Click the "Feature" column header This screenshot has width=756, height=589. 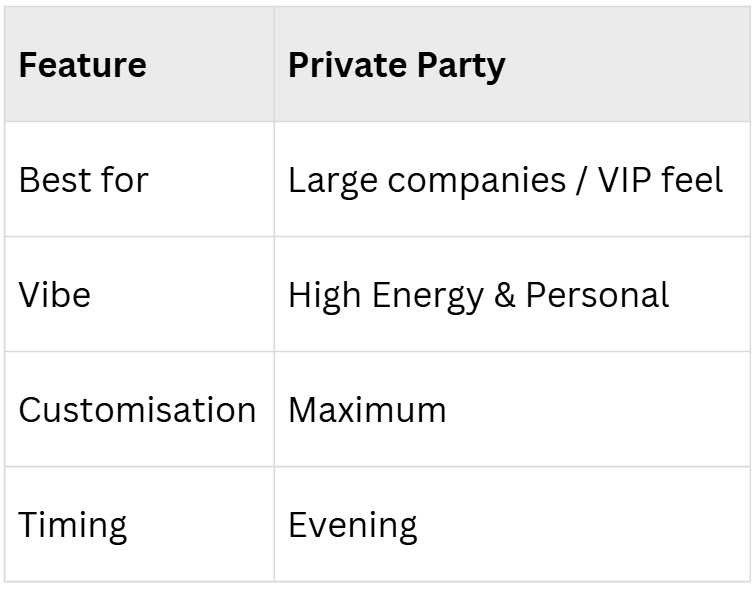83,66
